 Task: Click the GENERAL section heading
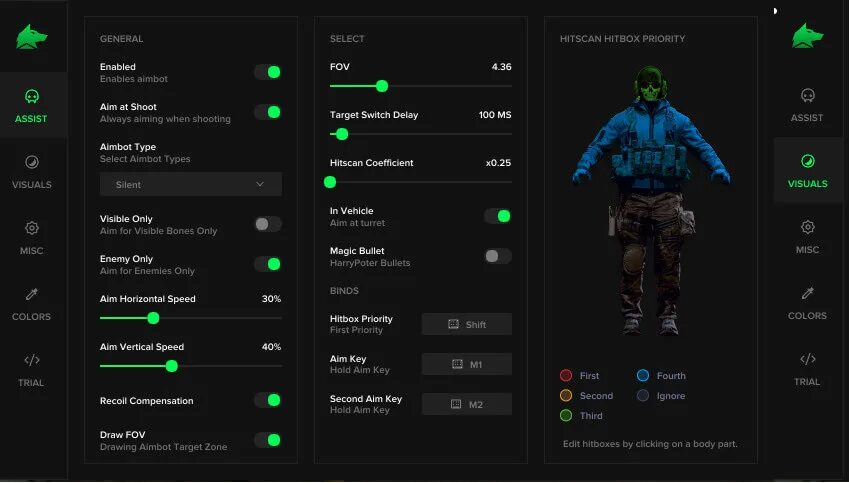(121, 39)
